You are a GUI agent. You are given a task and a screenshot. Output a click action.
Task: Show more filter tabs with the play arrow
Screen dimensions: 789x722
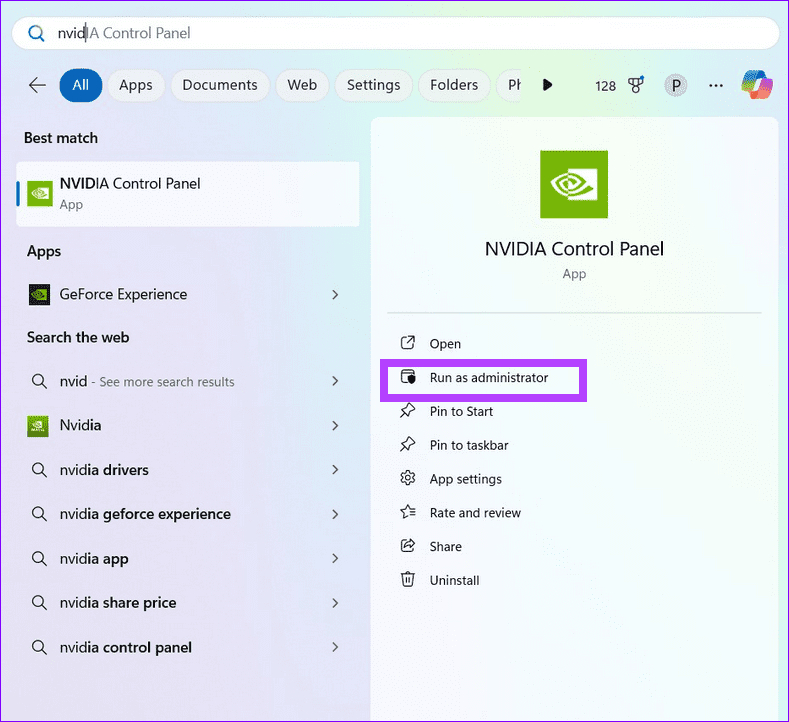click(x=547, y=85)
